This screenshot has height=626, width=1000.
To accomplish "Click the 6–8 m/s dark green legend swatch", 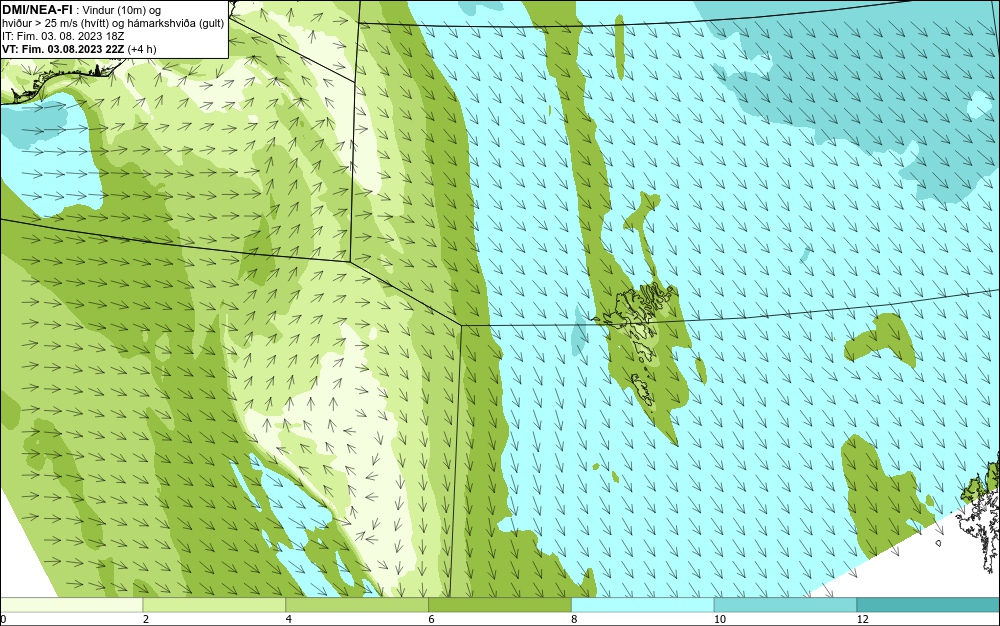I will click(x=500, y=605).
